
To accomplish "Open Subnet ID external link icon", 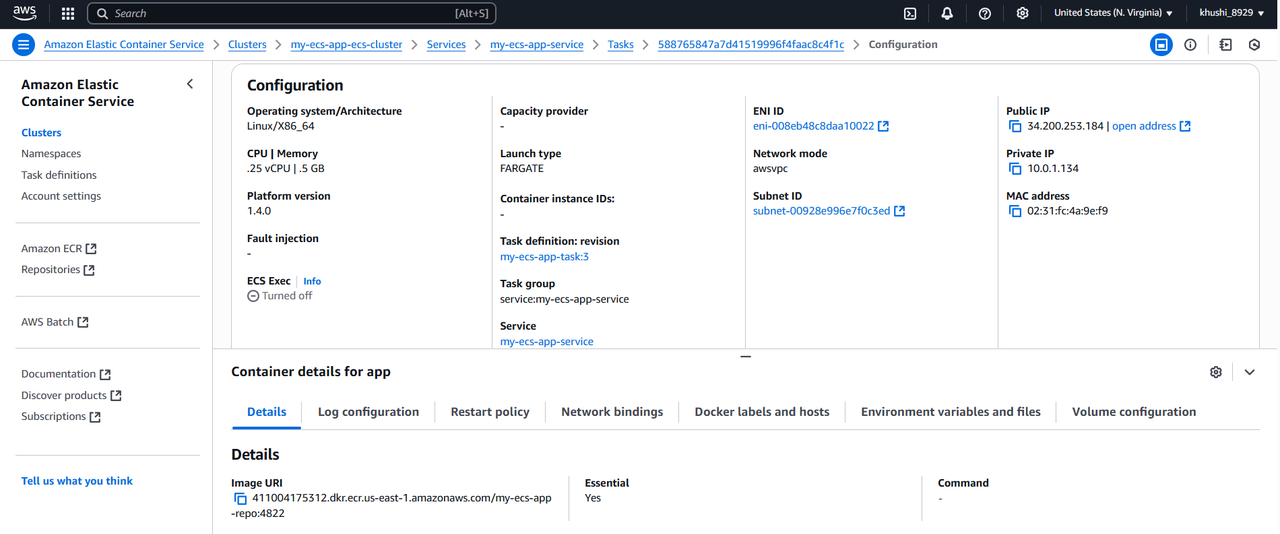I will click(899, 212).
